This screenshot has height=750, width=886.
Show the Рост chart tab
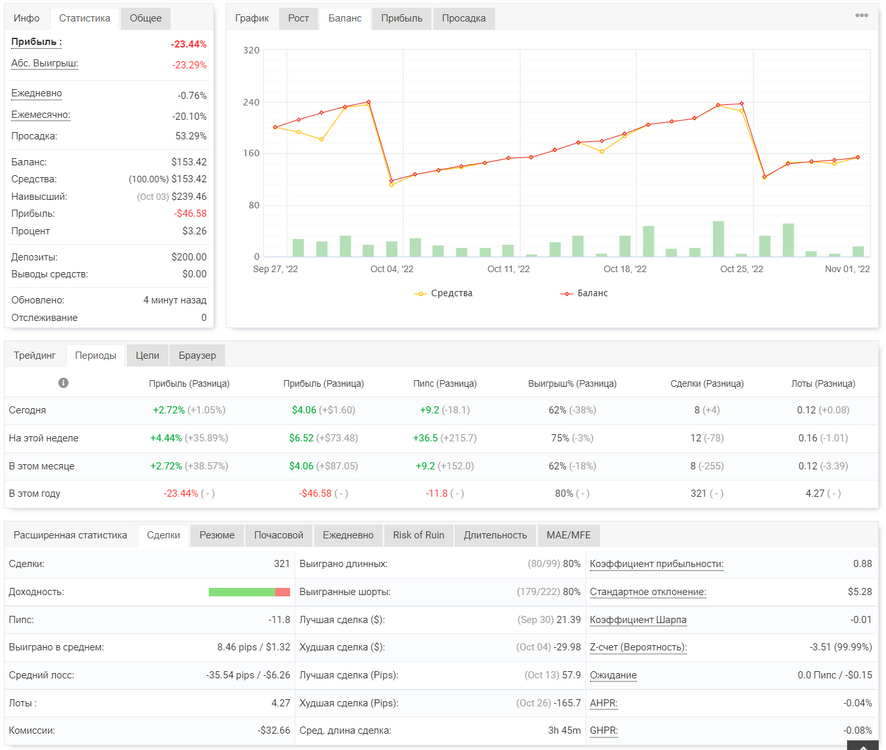point(298,18)
